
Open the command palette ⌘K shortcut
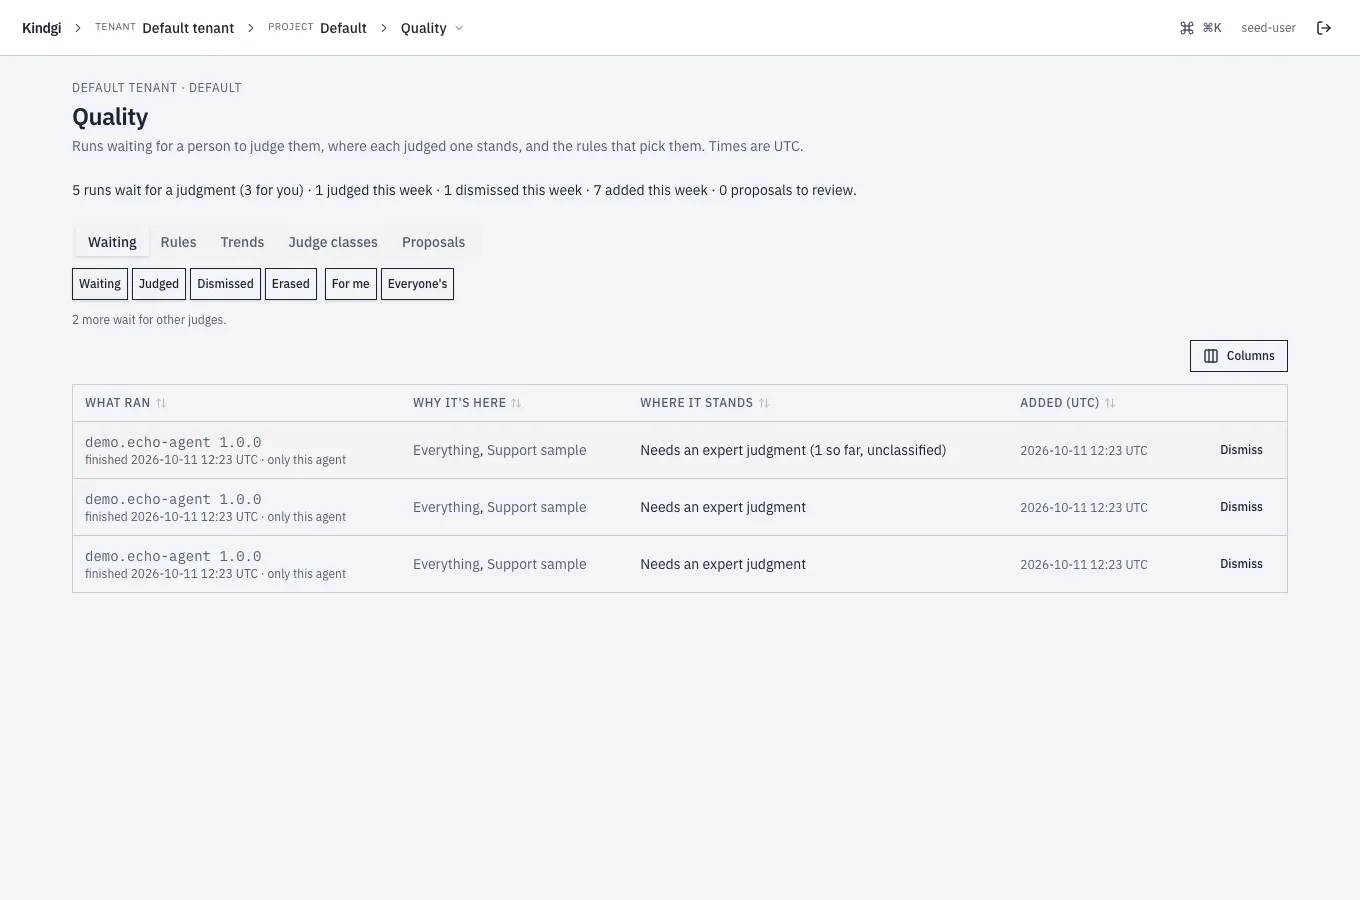[1200, 28]
